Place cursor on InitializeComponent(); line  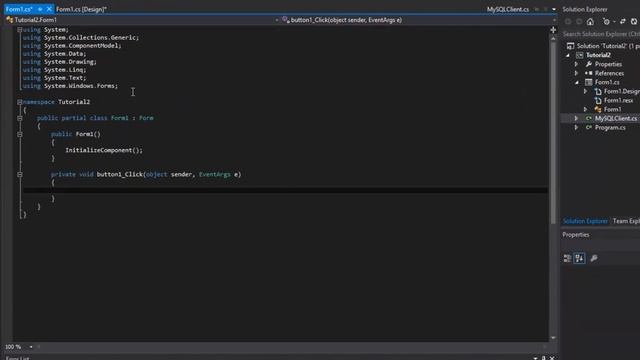coord(104,150)
